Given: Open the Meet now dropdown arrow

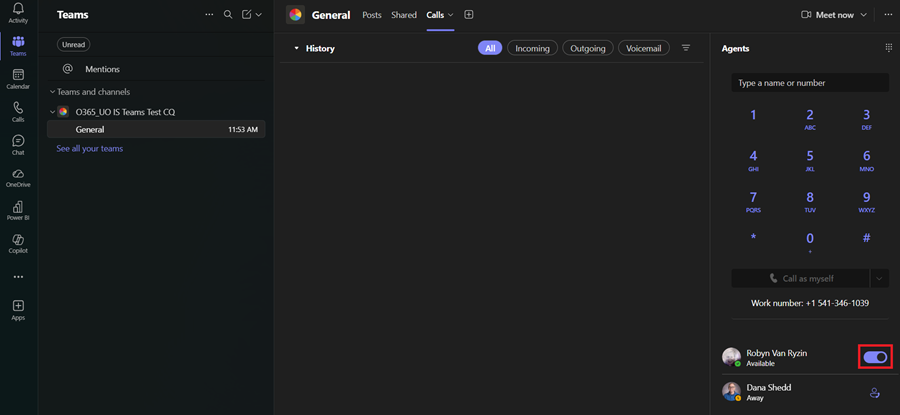Looking at the screenshot, I should [x=863, y=15].
